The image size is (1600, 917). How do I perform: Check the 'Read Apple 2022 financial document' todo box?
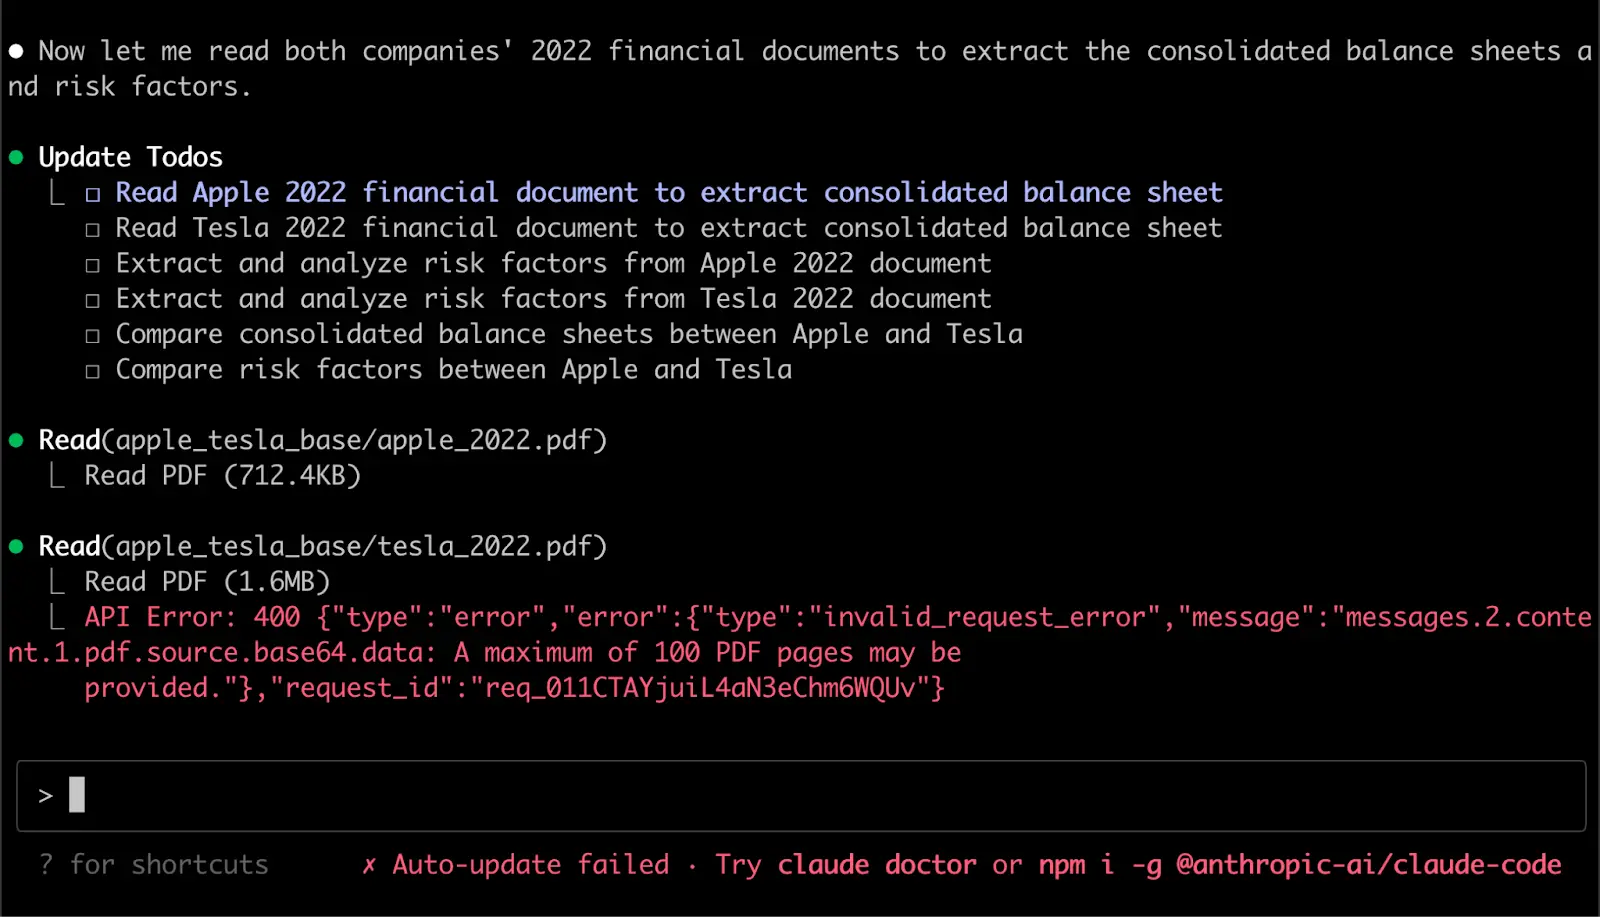tap(93, 194)
